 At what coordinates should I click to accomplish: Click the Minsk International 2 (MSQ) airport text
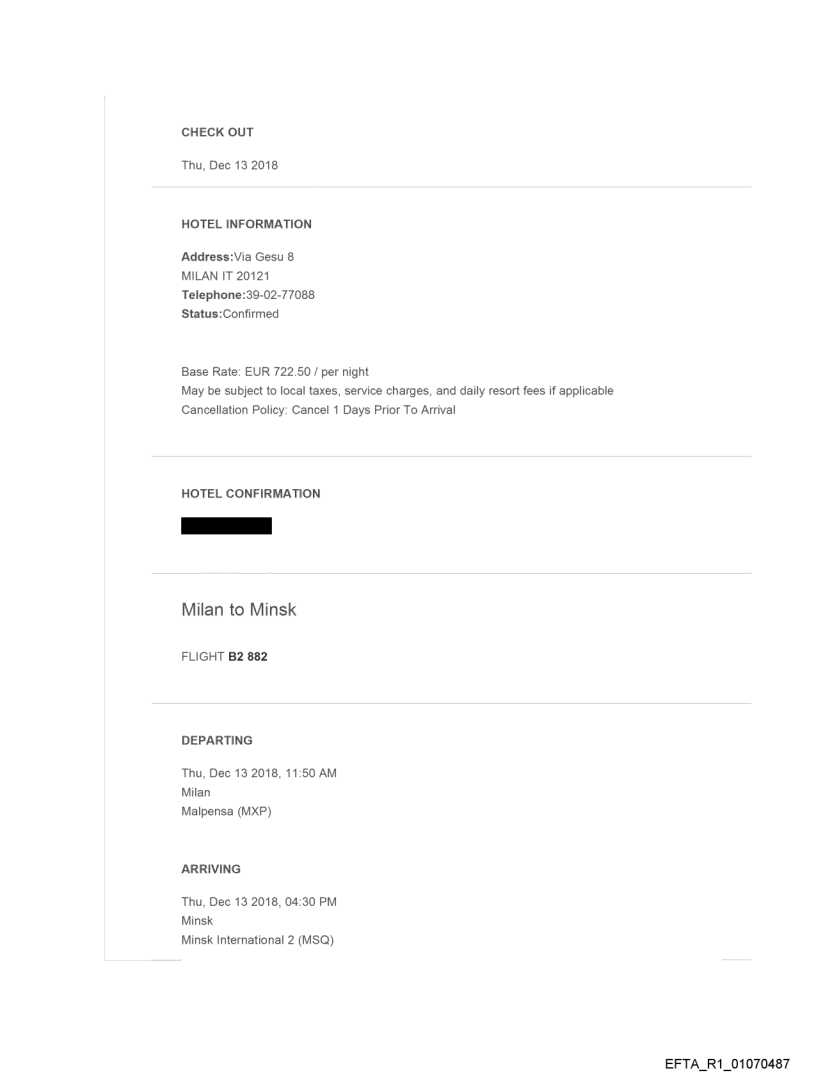(256, 940)
